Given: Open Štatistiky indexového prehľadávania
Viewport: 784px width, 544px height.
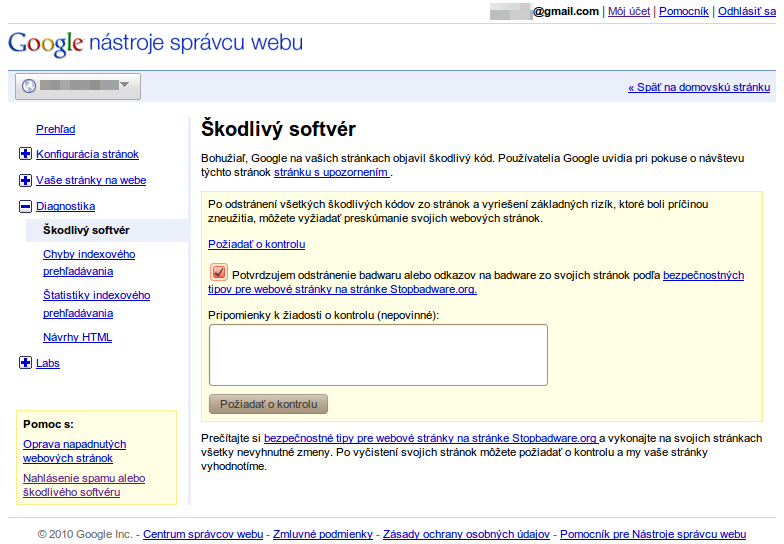Looking at the screenshot, I should pyautogui.click(x=96, y=304).
